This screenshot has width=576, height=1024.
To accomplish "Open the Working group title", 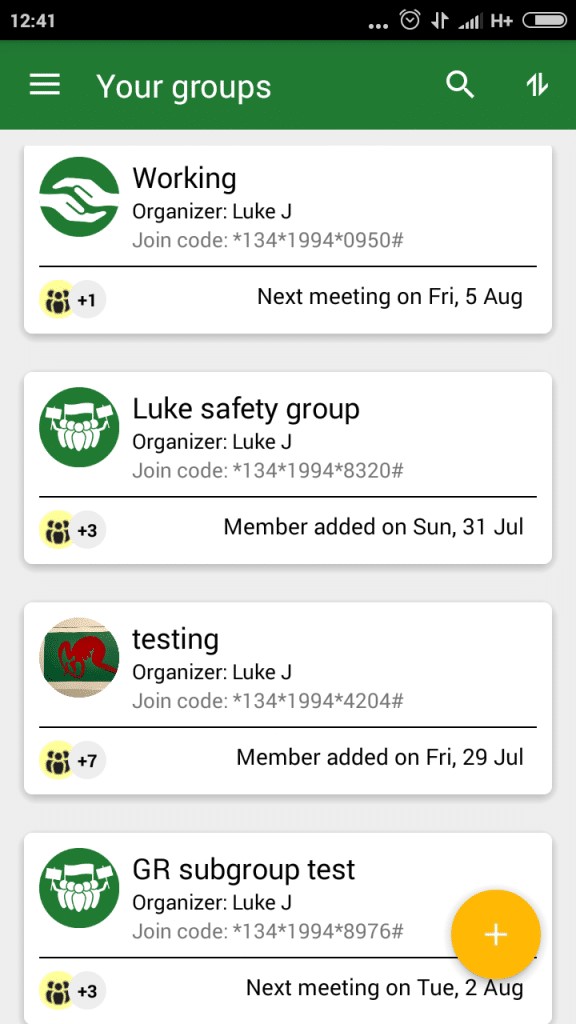I will [184, 179].
